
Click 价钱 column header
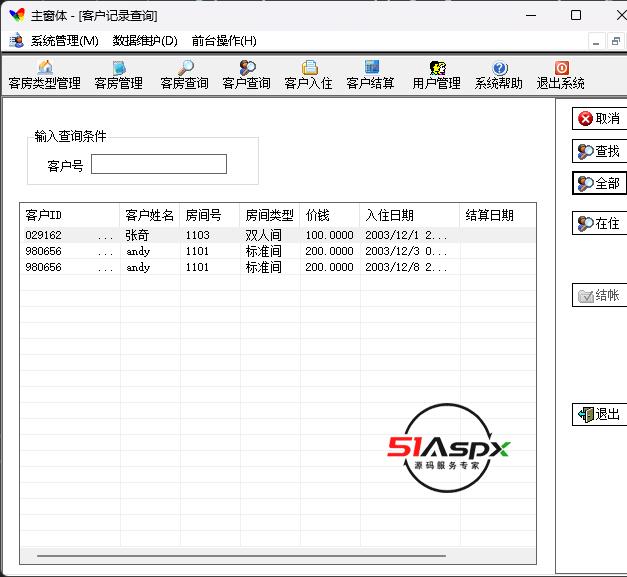tap(329, 215)
